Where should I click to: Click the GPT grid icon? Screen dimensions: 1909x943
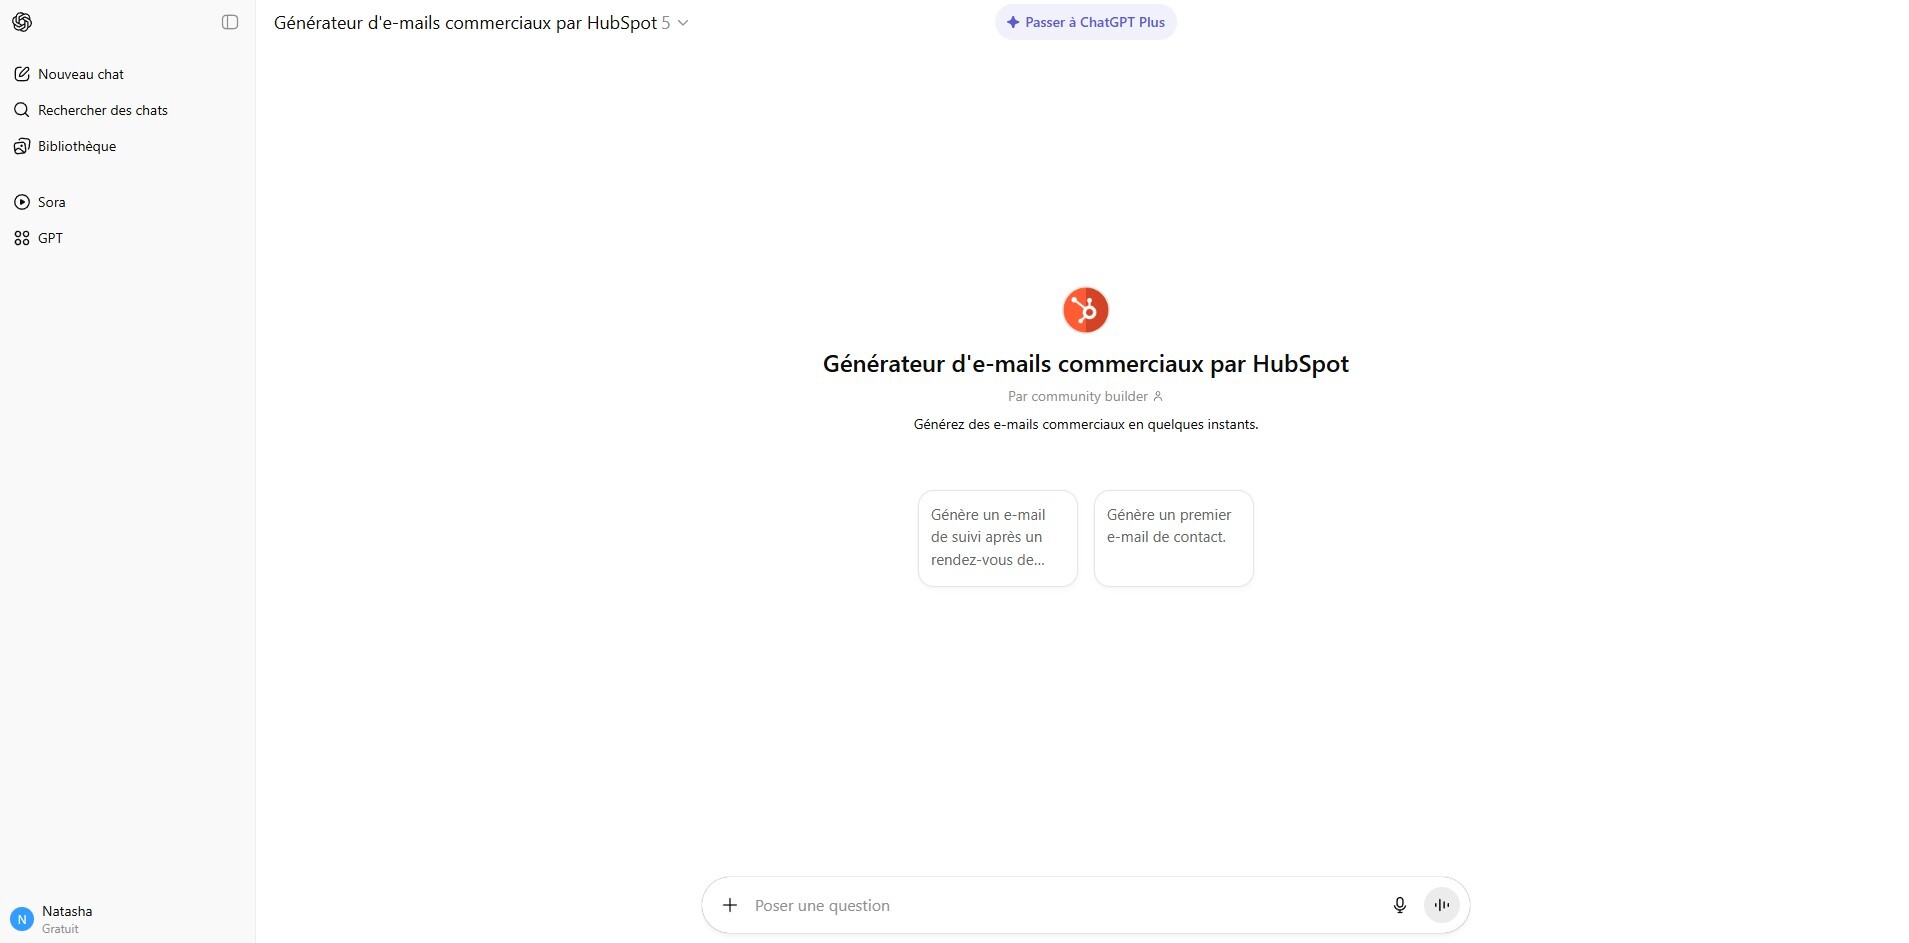tap(22, 238)
